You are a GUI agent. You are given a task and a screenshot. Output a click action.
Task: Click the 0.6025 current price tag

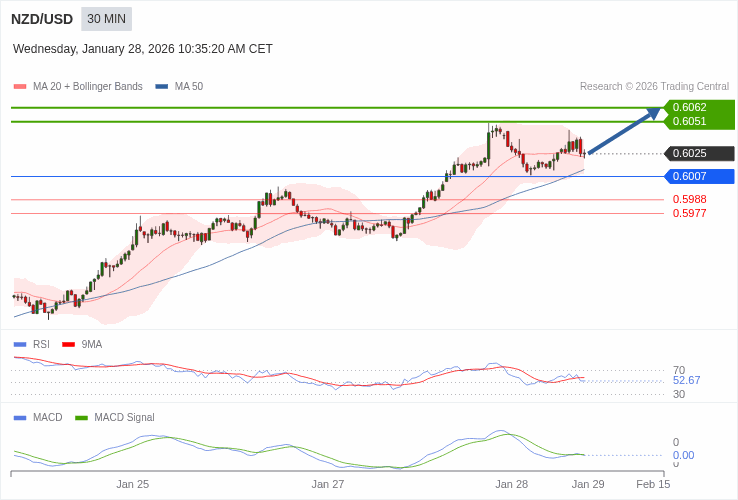click(698, 153)
